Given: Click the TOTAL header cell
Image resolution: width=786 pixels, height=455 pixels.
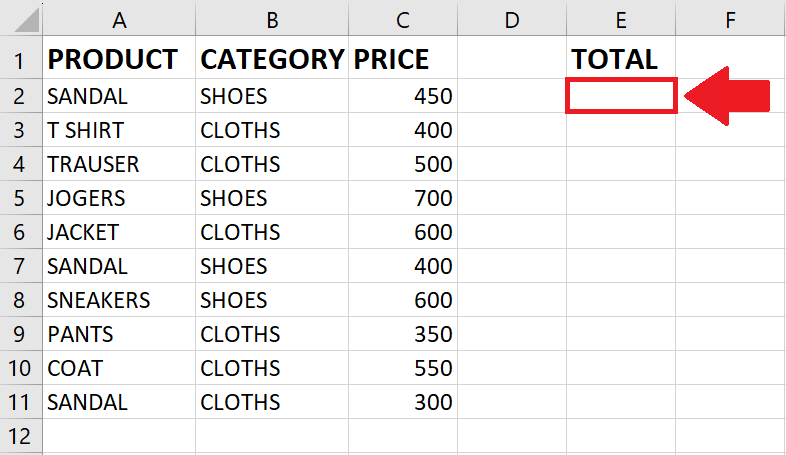Looking at the screenshot, I should (x=621, y=58).
